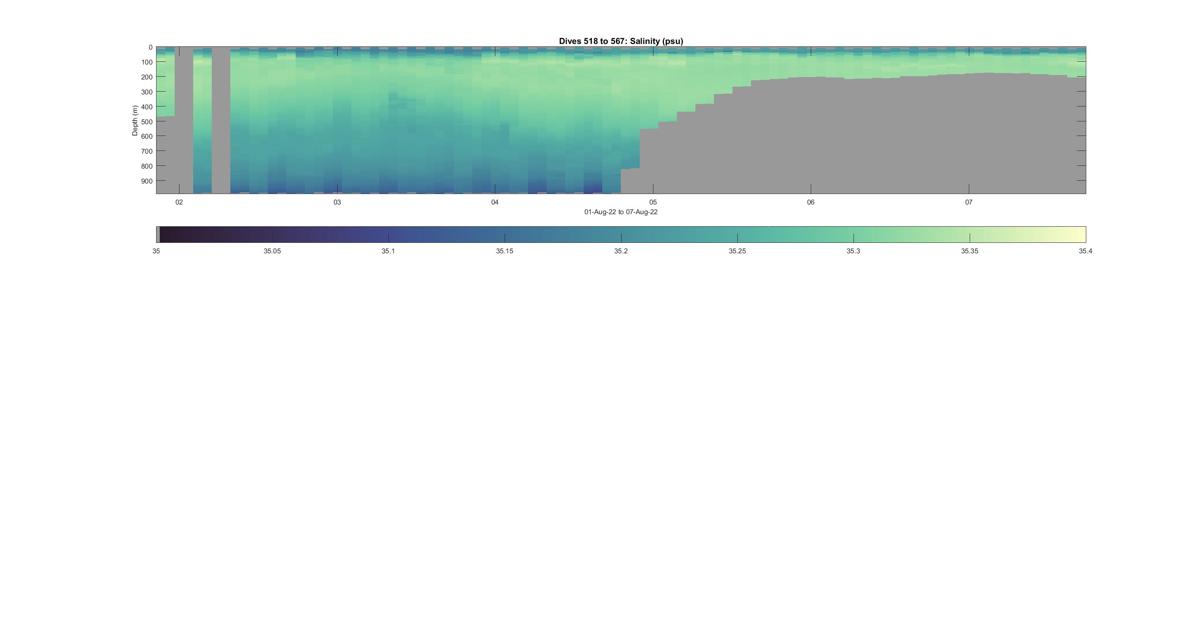1200x622 pixels.
Task: Click the "35.3" colorbar tick label
Action: 853,251
